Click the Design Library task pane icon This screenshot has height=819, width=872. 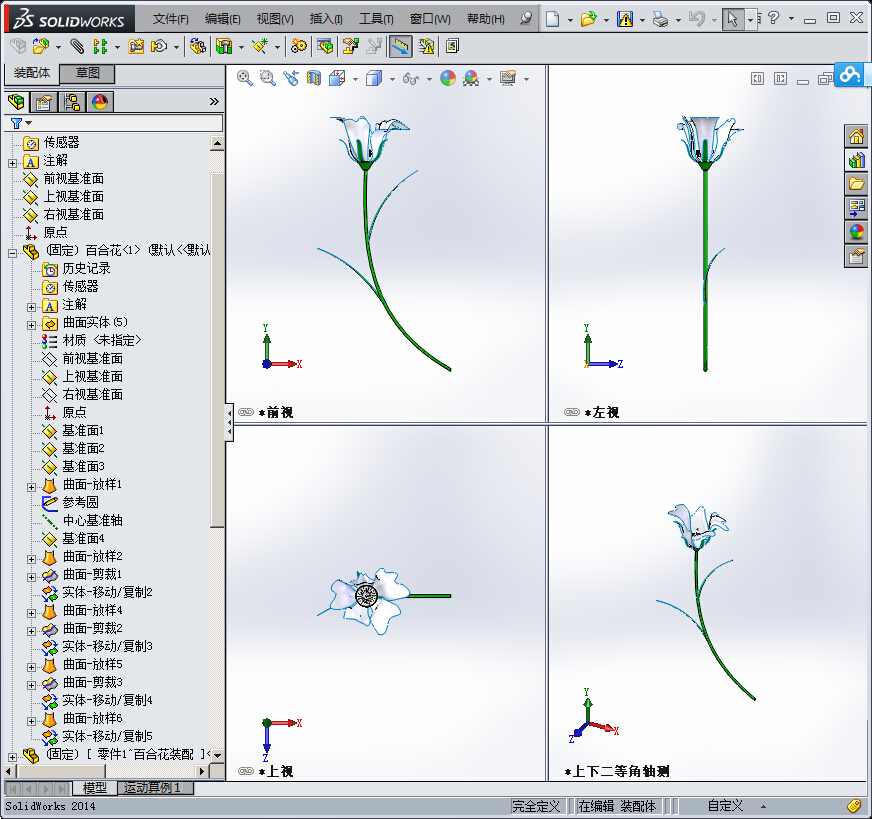856,160
